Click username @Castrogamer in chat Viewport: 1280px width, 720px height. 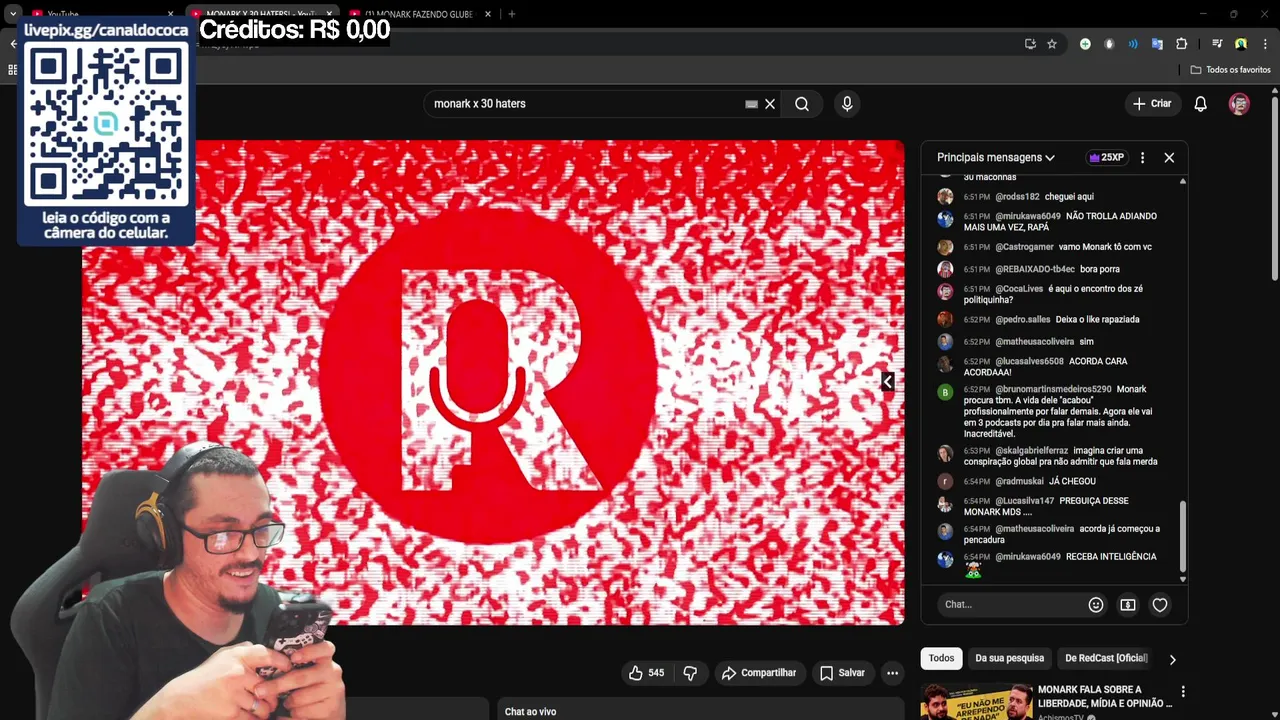pos(1024,247)
